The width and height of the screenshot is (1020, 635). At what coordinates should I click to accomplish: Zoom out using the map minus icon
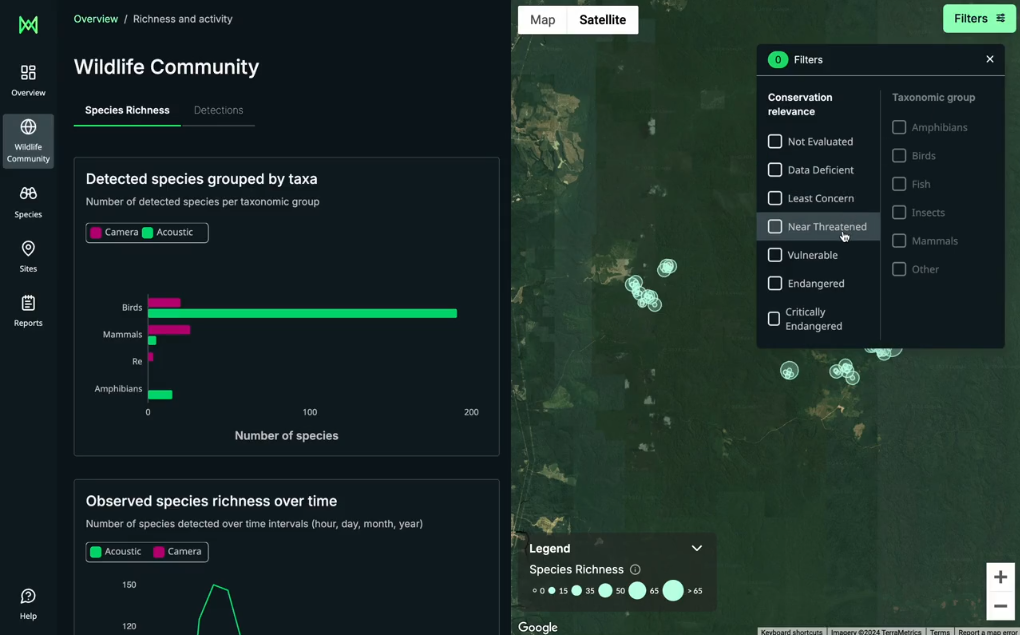(x=1000, y=607)
